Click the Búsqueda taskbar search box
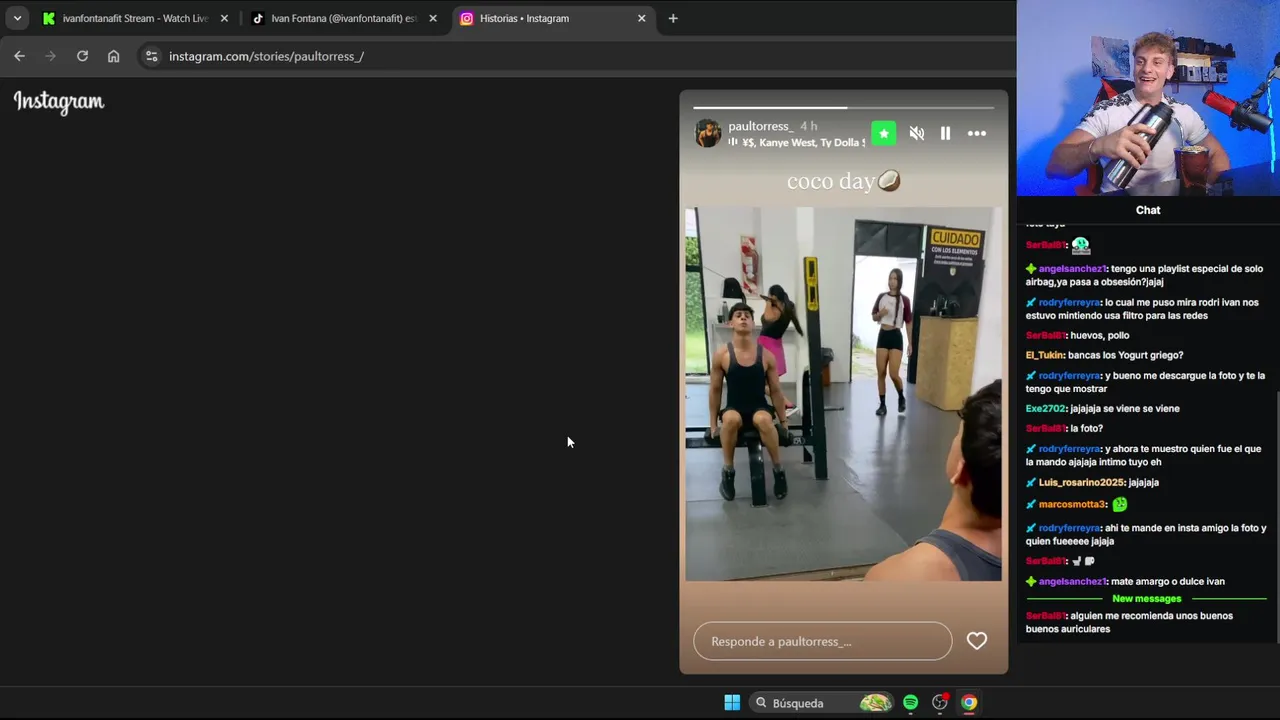1280x720 pixels. [823, 702]
